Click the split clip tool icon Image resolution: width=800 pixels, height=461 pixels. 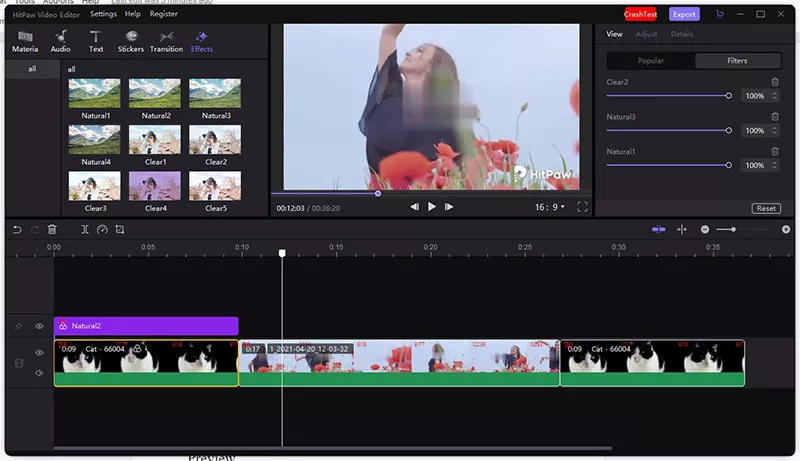(85, 229)
